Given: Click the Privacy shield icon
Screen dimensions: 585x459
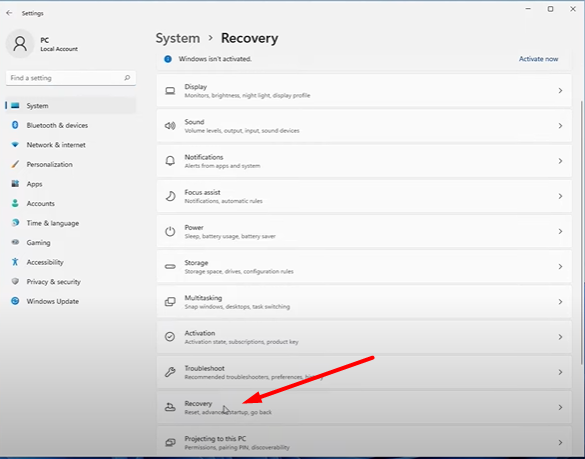Looking at the screenshot, I should tap(15, 281).
